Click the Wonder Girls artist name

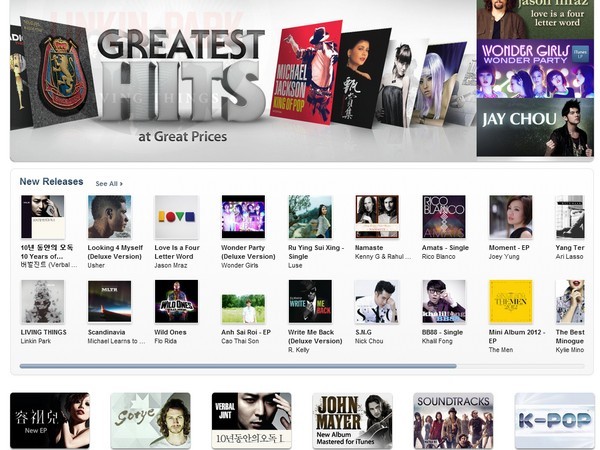pyautogui.click(x=240, y=265)
